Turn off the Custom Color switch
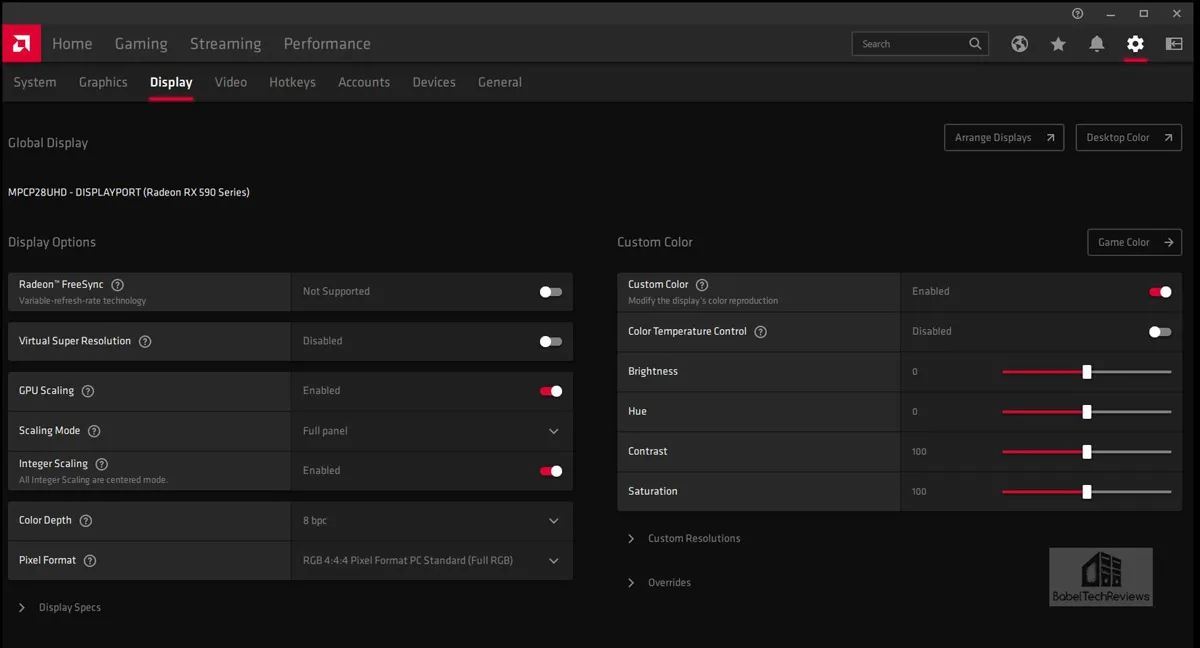The height and width of the screenshot is (648, 1200). pos(1160,292)
